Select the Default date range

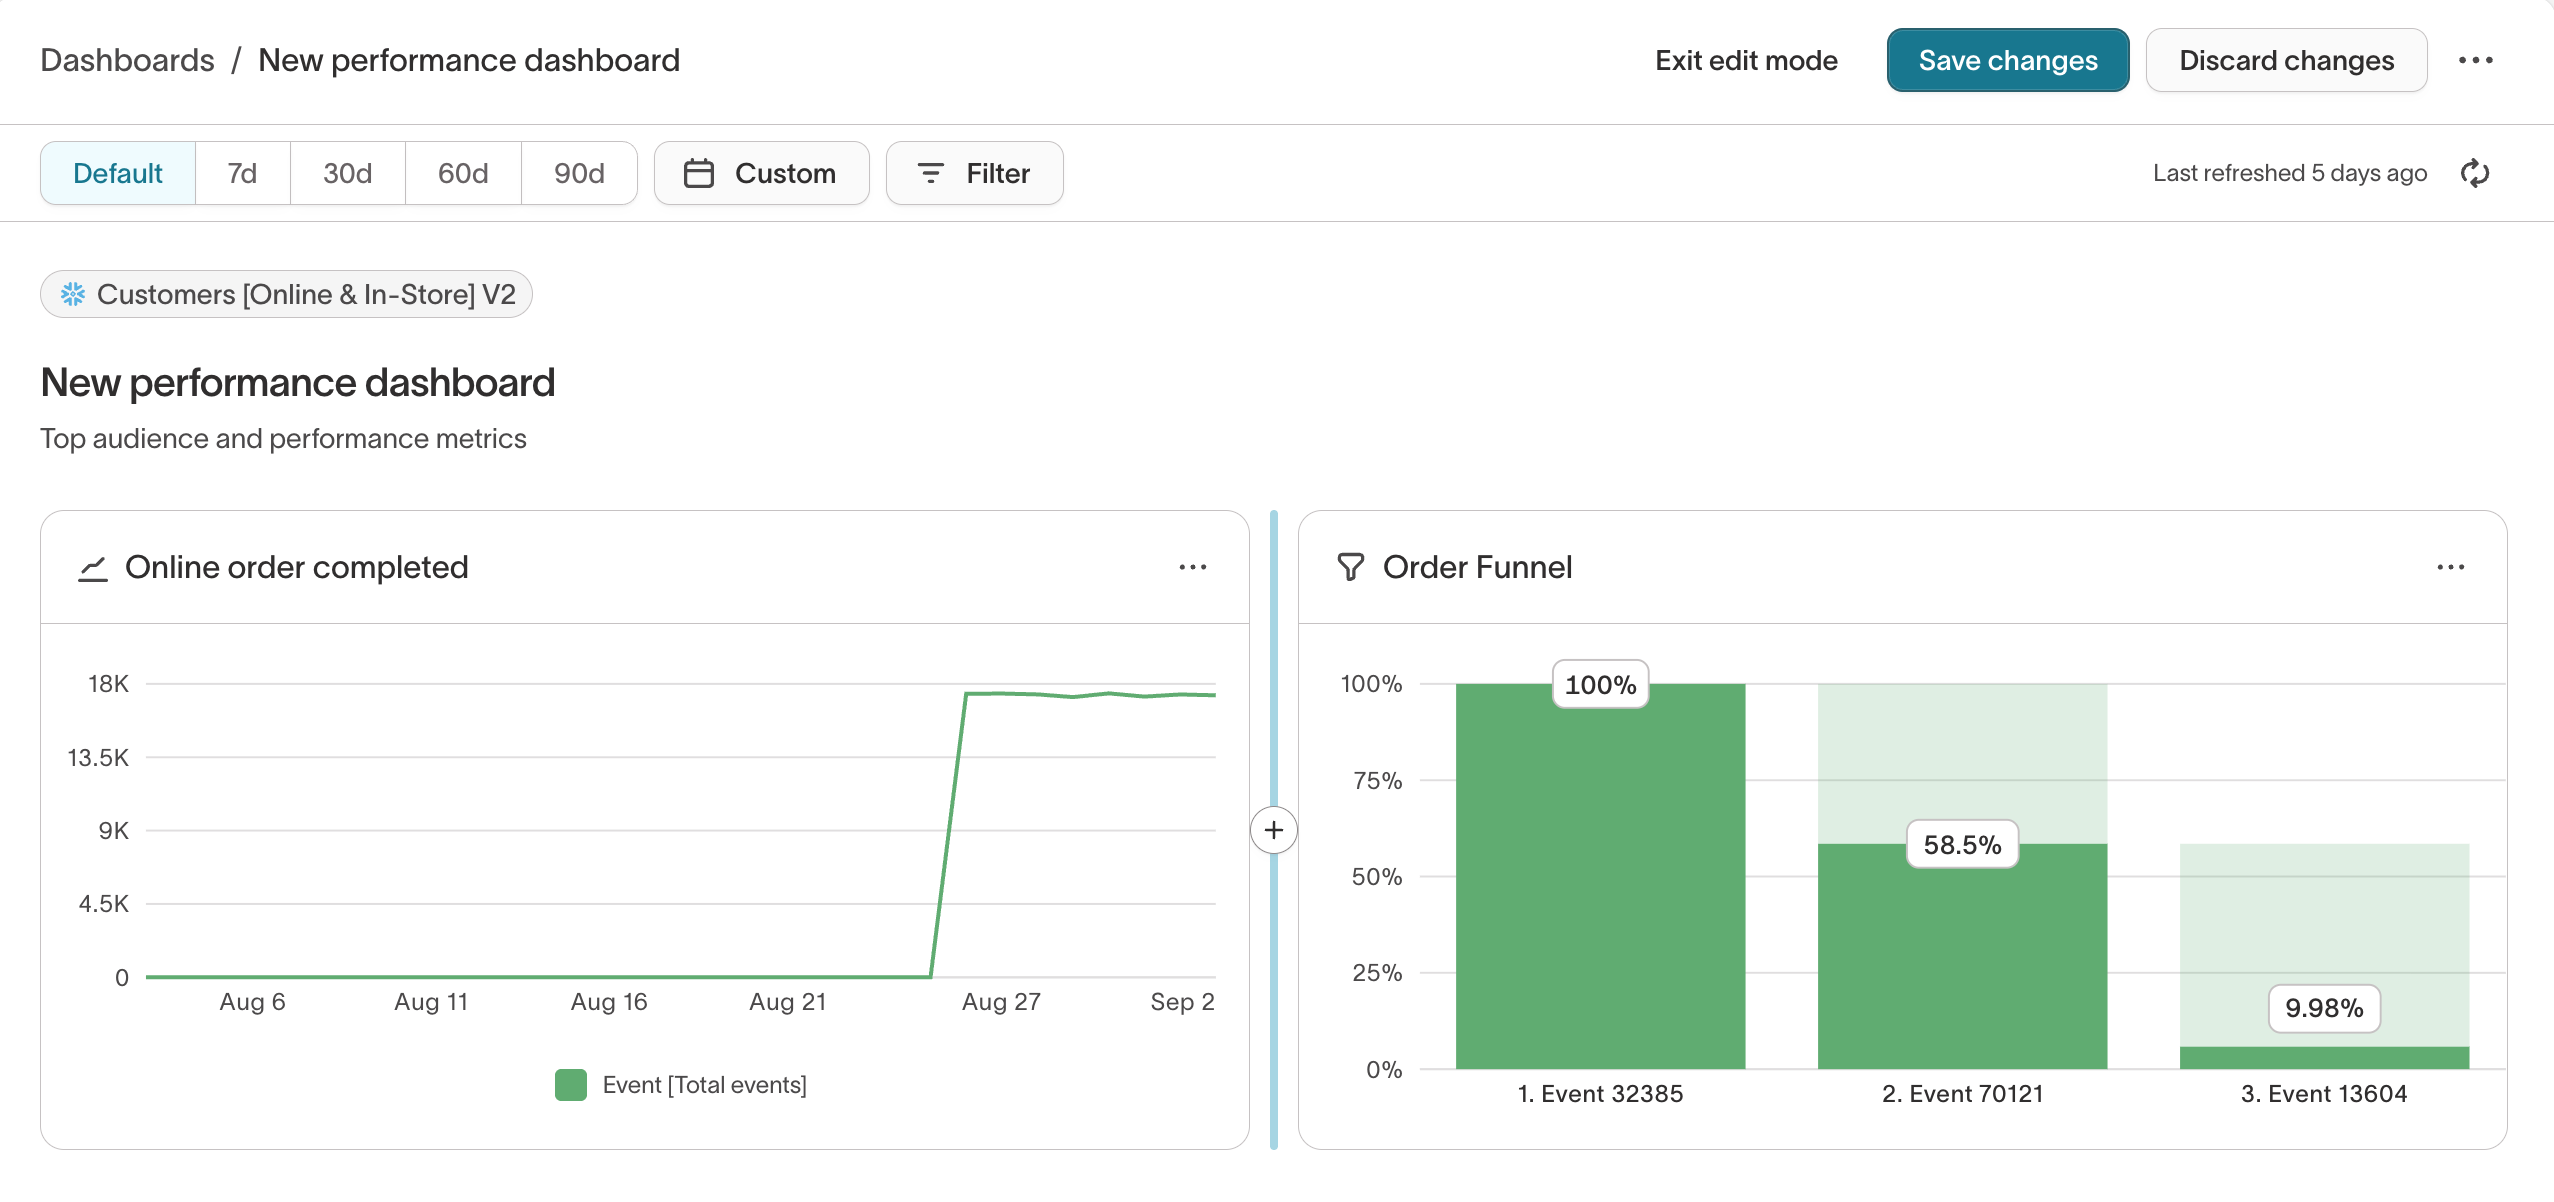[x=118, y=173]
